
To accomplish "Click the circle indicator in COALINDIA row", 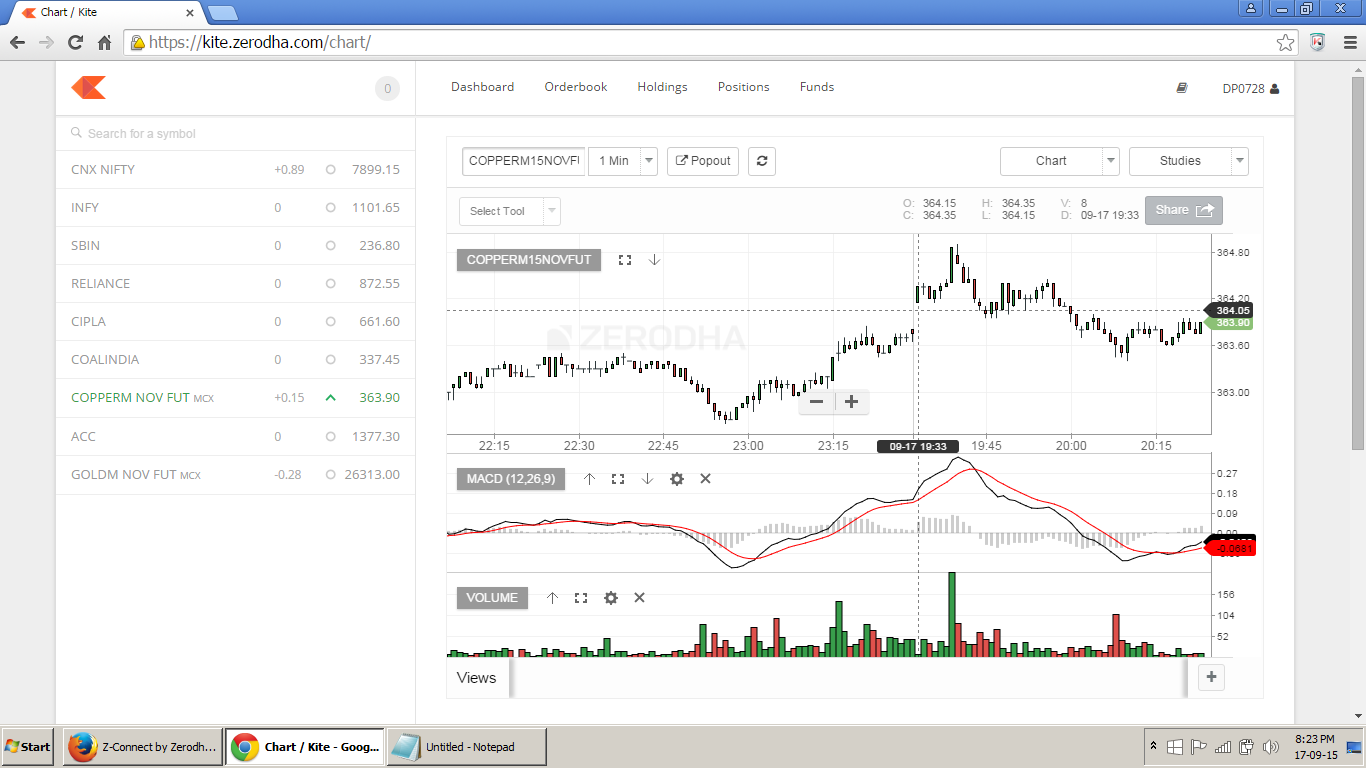I will coord(330,360).
